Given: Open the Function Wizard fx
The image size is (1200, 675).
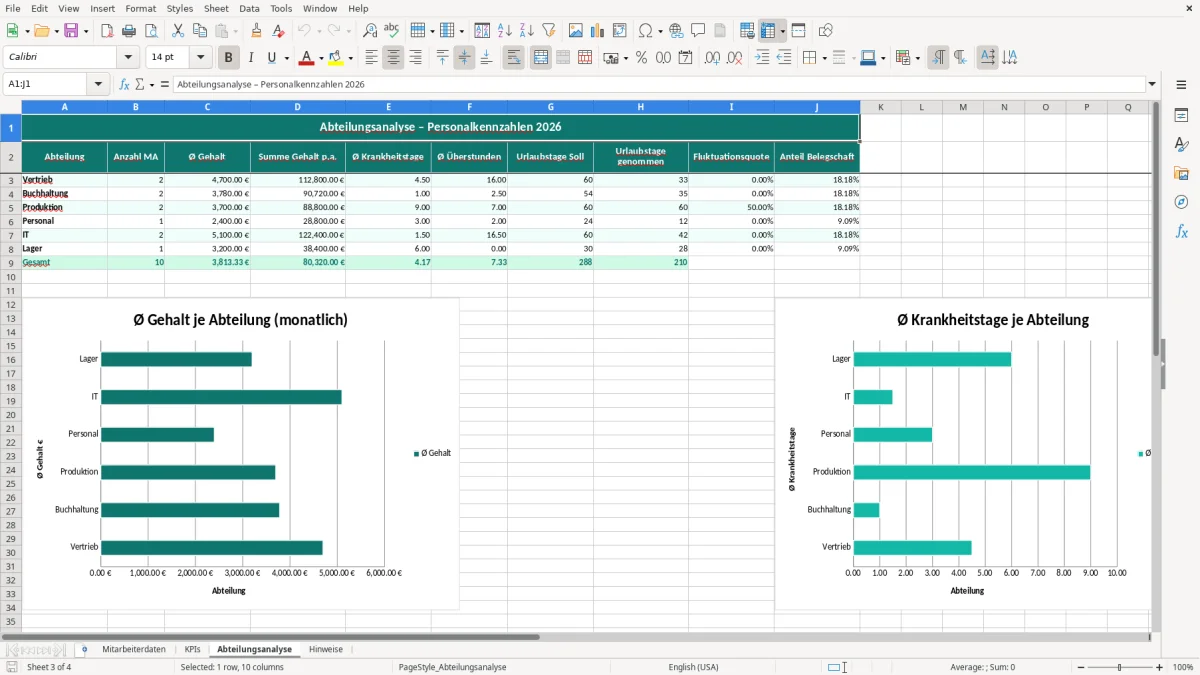Looking at the screenshot, I should point(124,84).
